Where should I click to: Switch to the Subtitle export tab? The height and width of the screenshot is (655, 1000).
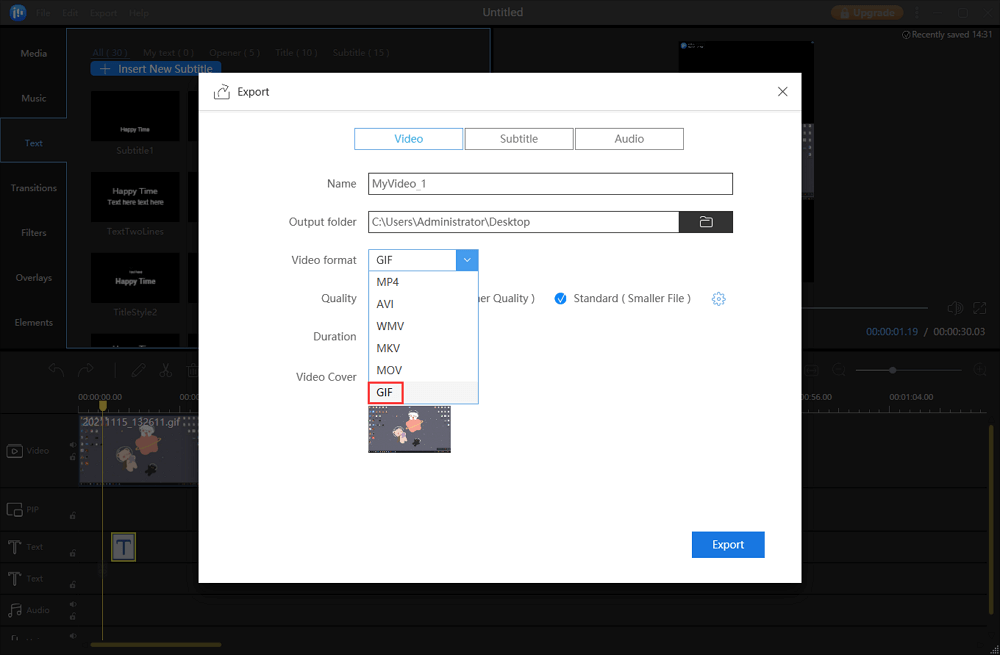(518, 139)
